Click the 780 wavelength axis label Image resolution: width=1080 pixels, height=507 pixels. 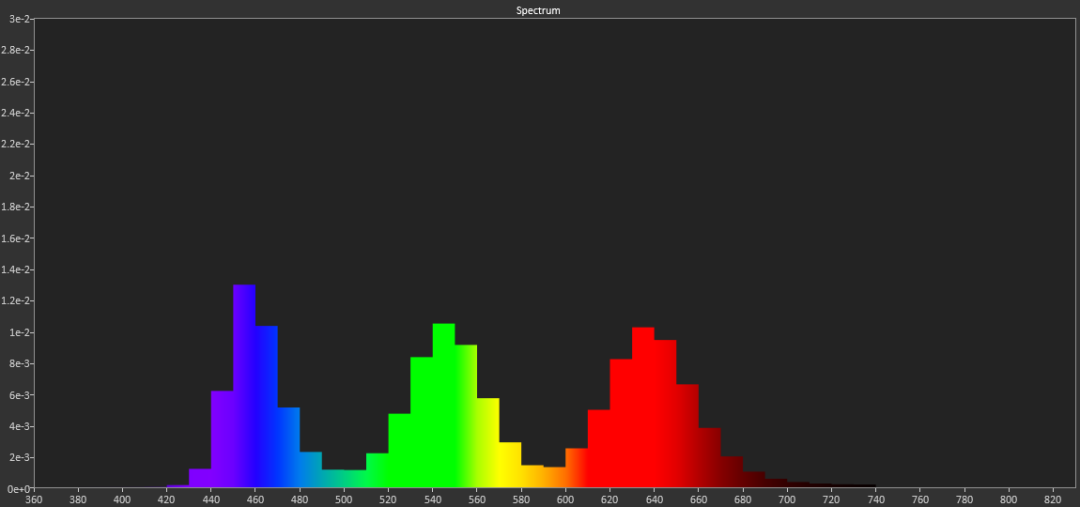point(964,499)
